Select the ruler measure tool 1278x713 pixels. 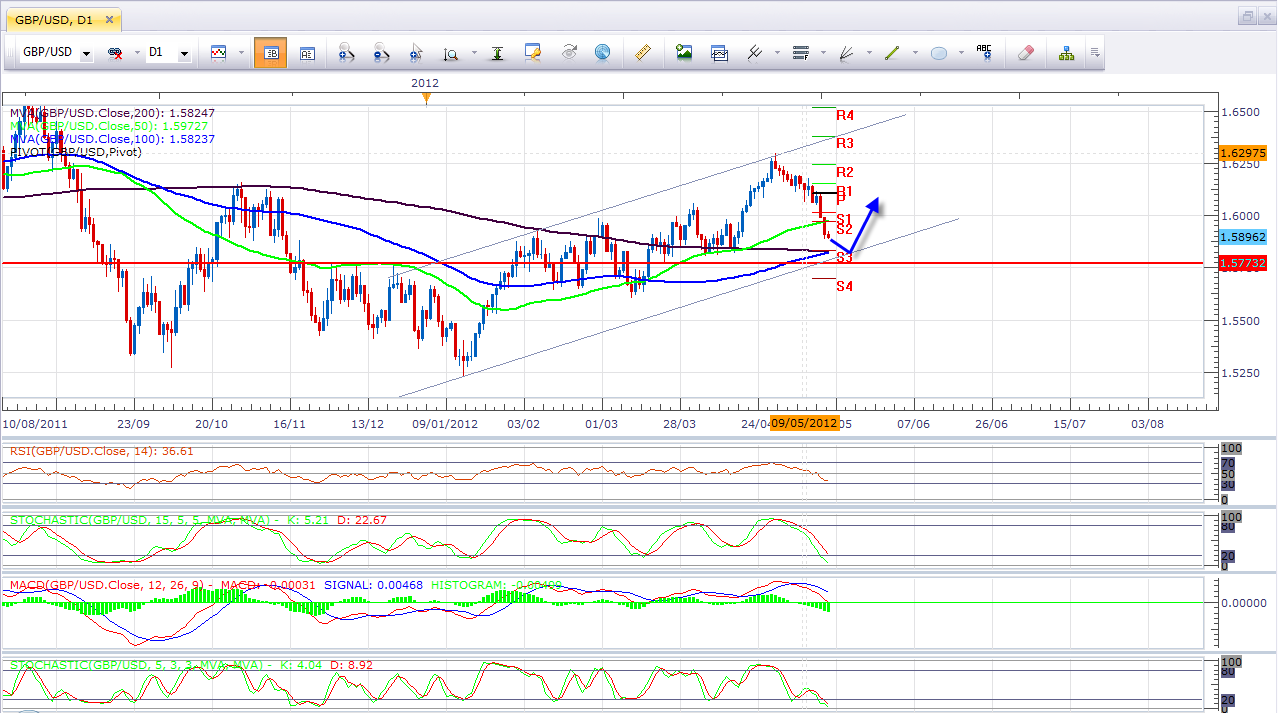point(642,53)
